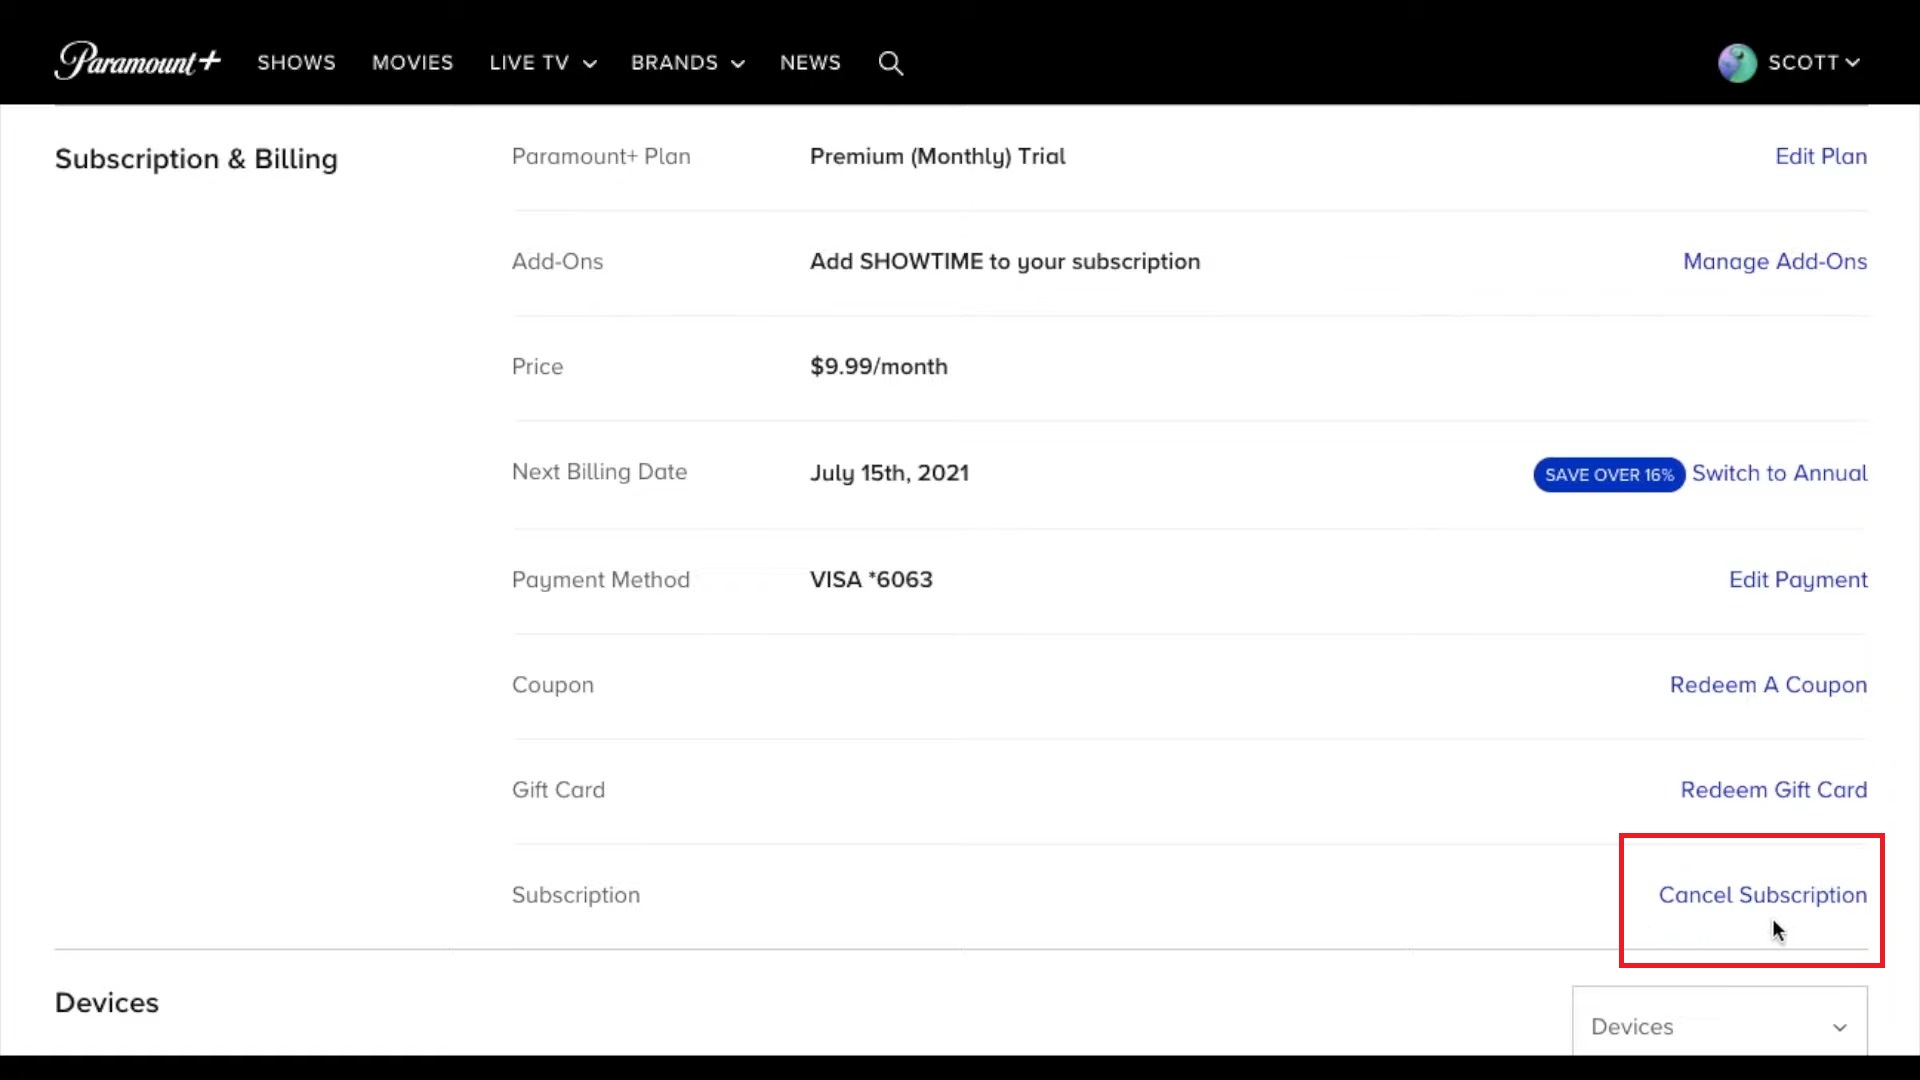Viewport: 1920px width, 1080px height.
Task: Select Edit Payment for VISA card
Action: click(x=1797, y=579)
